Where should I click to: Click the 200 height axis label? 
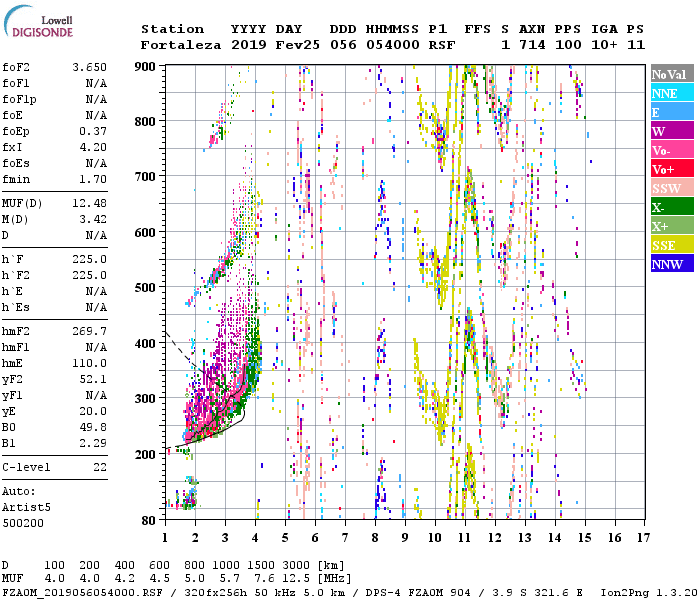tap(145, 454)
